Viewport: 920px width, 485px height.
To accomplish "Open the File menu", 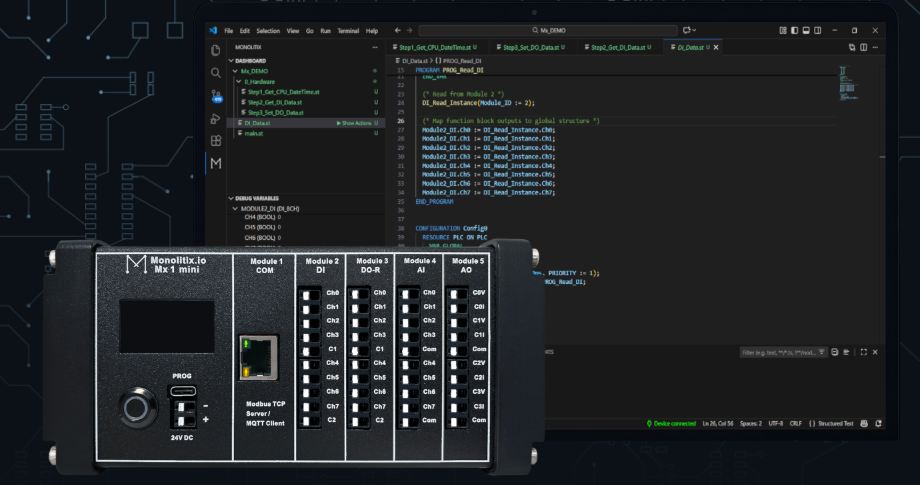I will (228, 31).
